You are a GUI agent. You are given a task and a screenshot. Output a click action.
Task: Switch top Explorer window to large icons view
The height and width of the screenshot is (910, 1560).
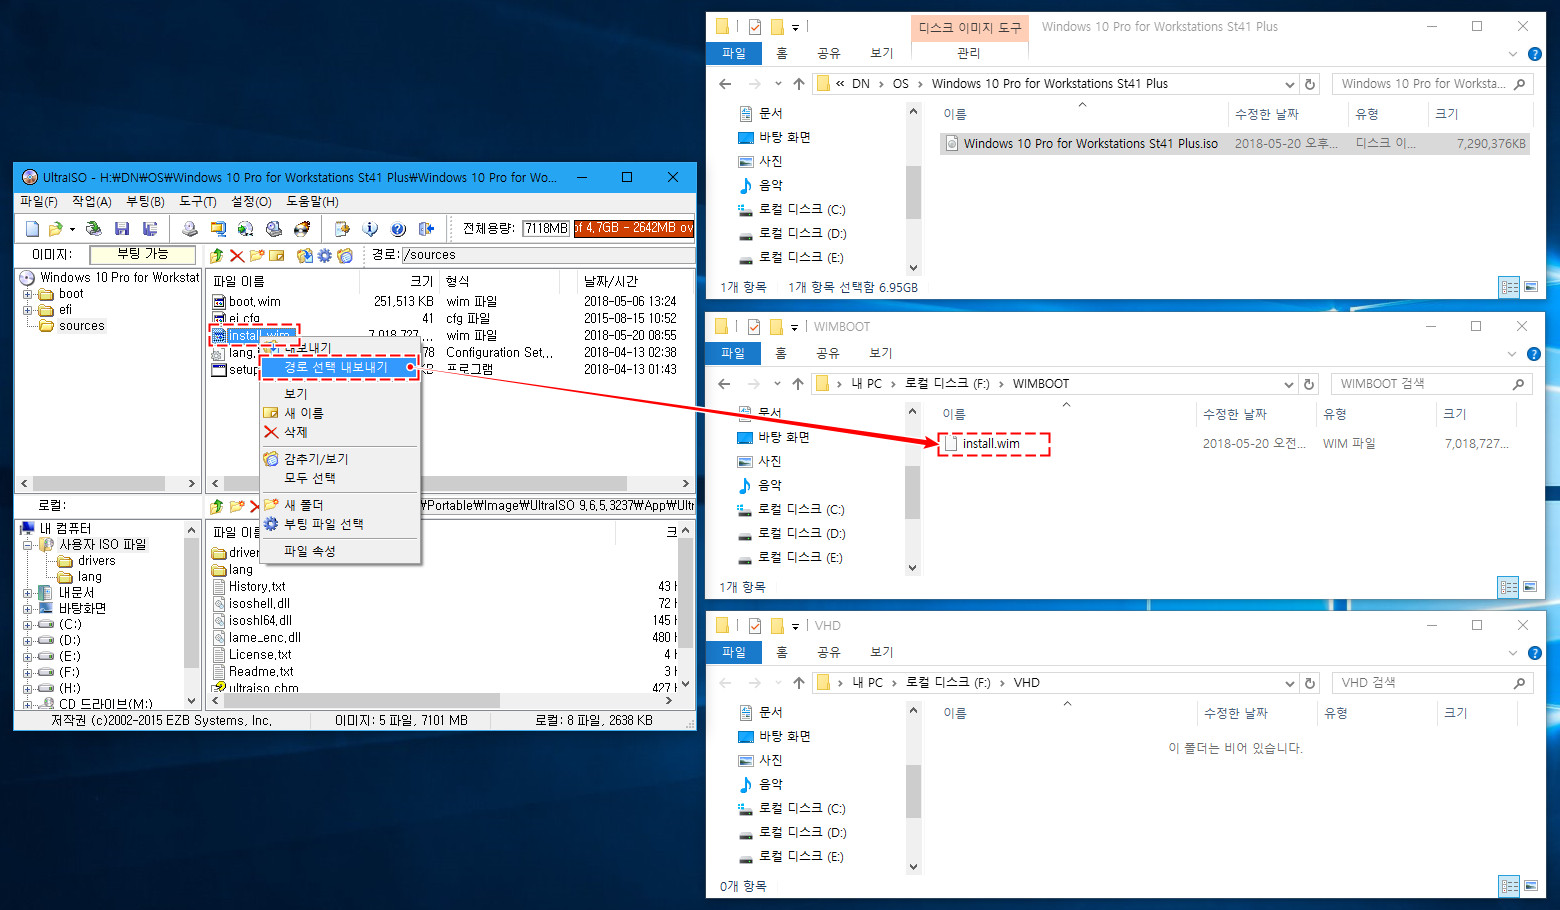(x=1530, y=287)
